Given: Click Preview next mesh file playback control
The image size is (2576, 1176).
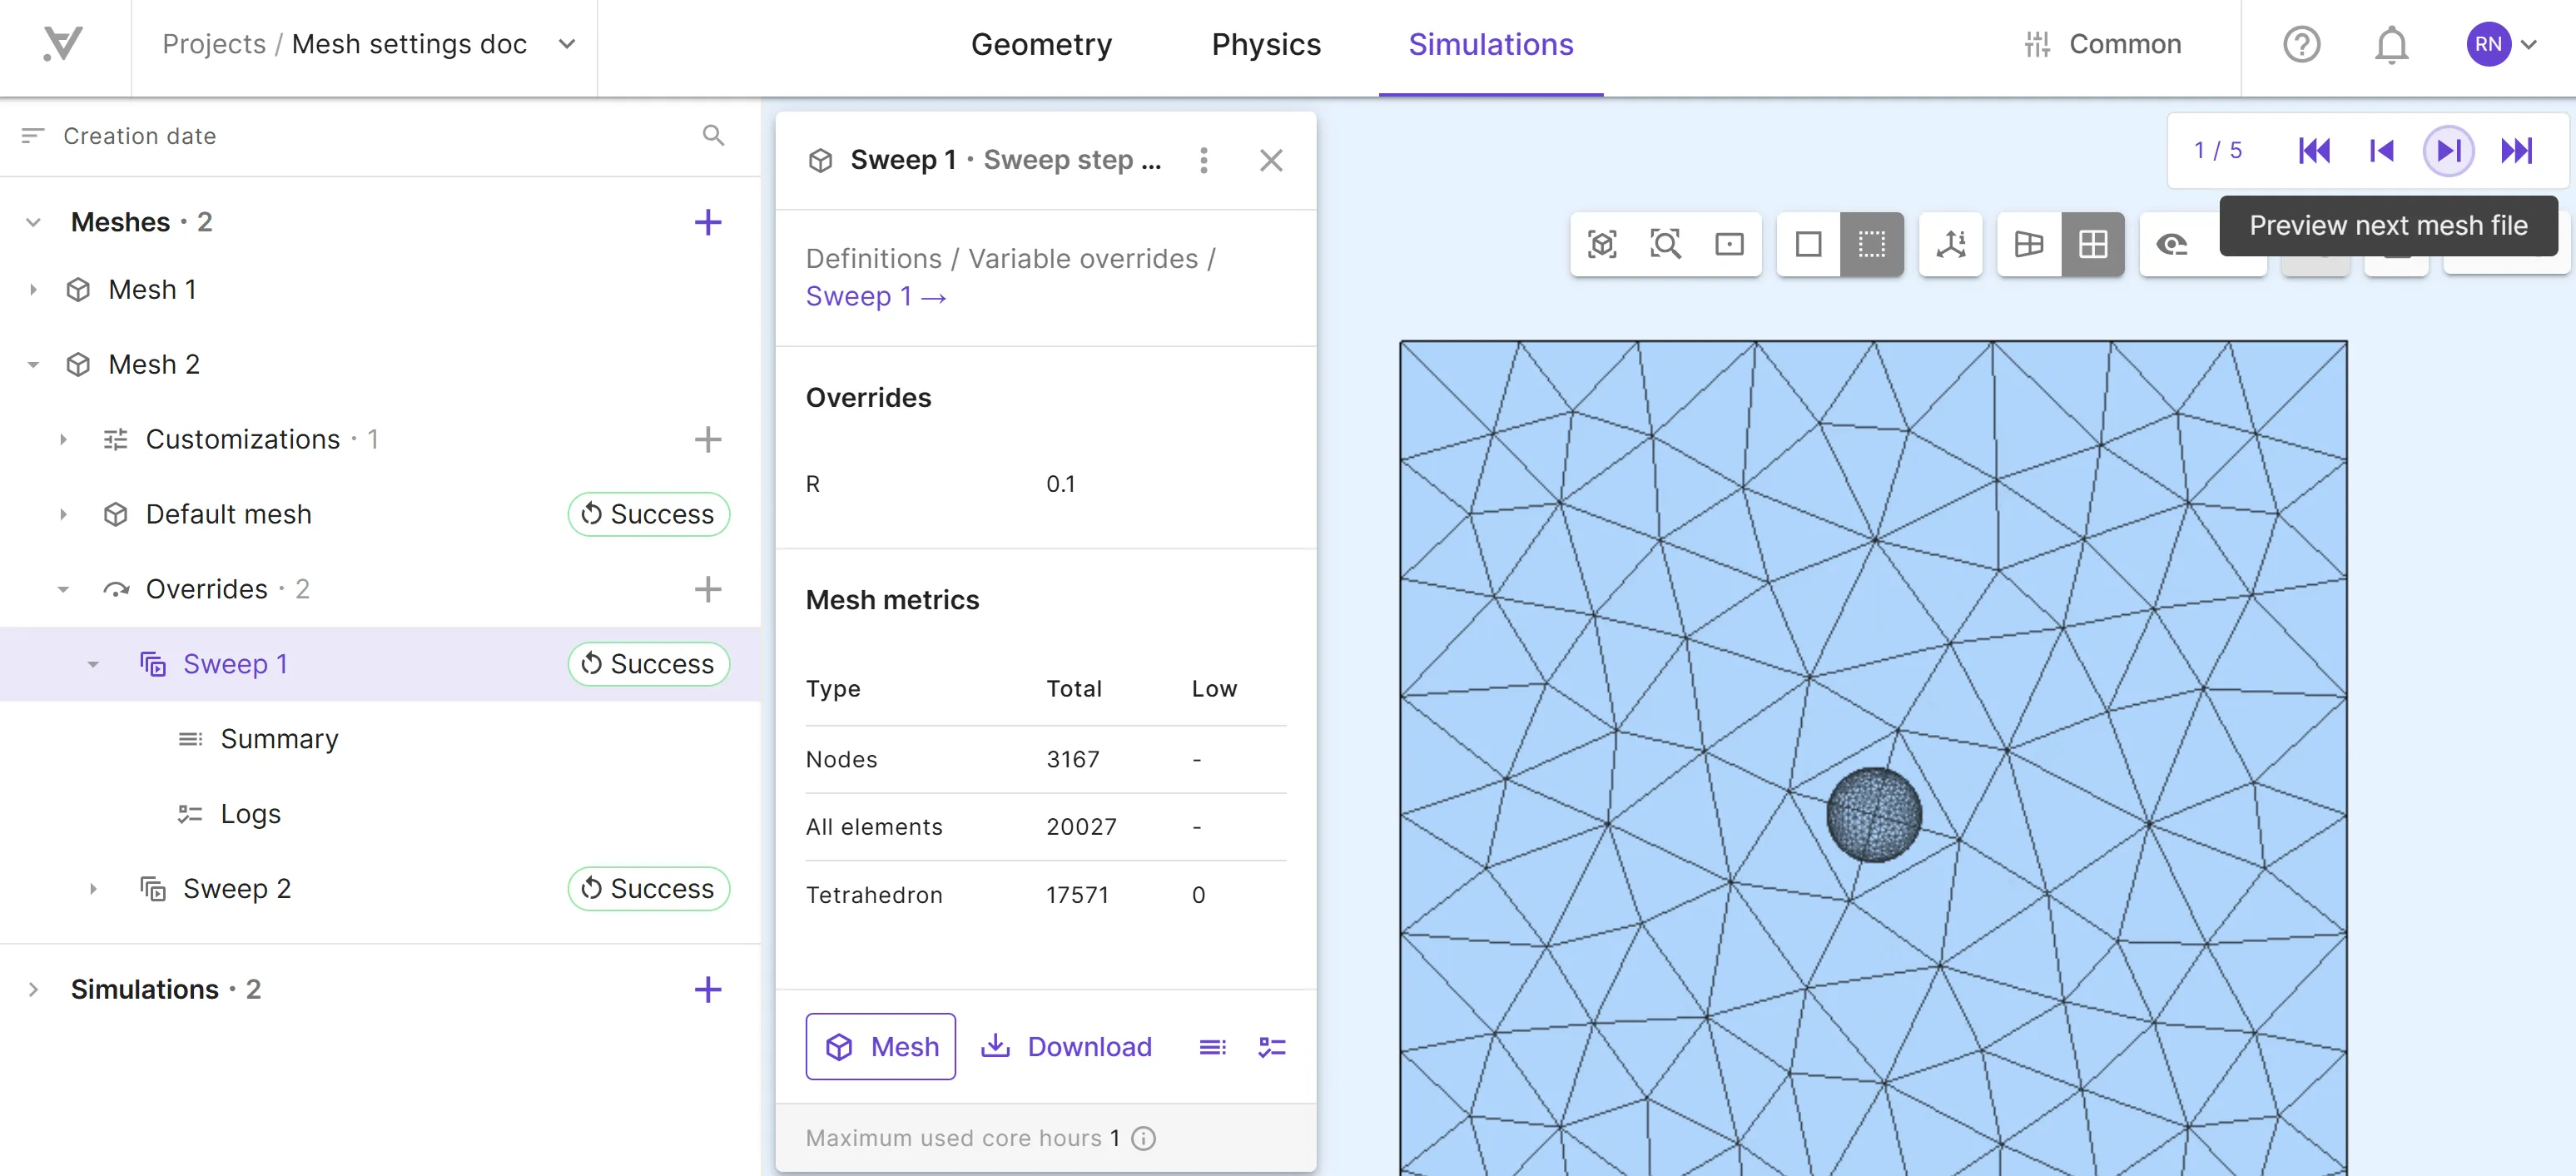Looking at the screenshot, I should pyautogui.click(x=2449, y=150).
